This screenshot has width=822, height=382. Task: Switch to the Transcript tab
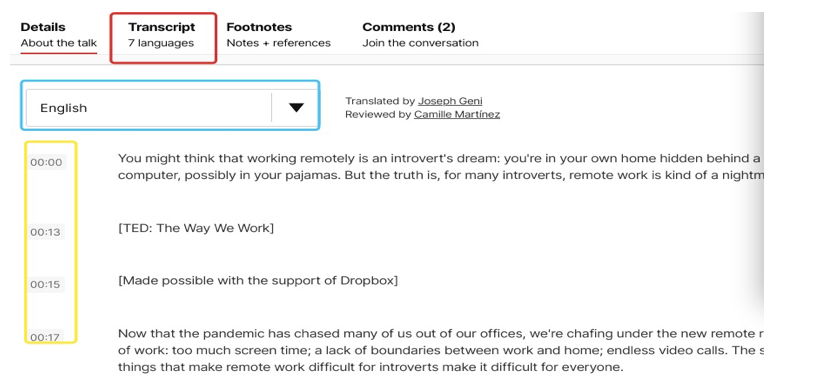click(161, 35)
